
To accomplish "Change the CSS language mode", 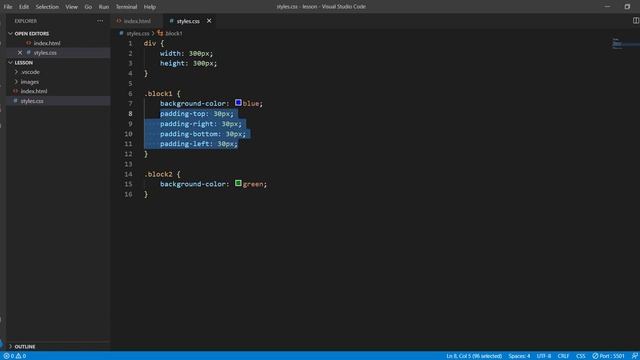I will (x=580, y=356).
